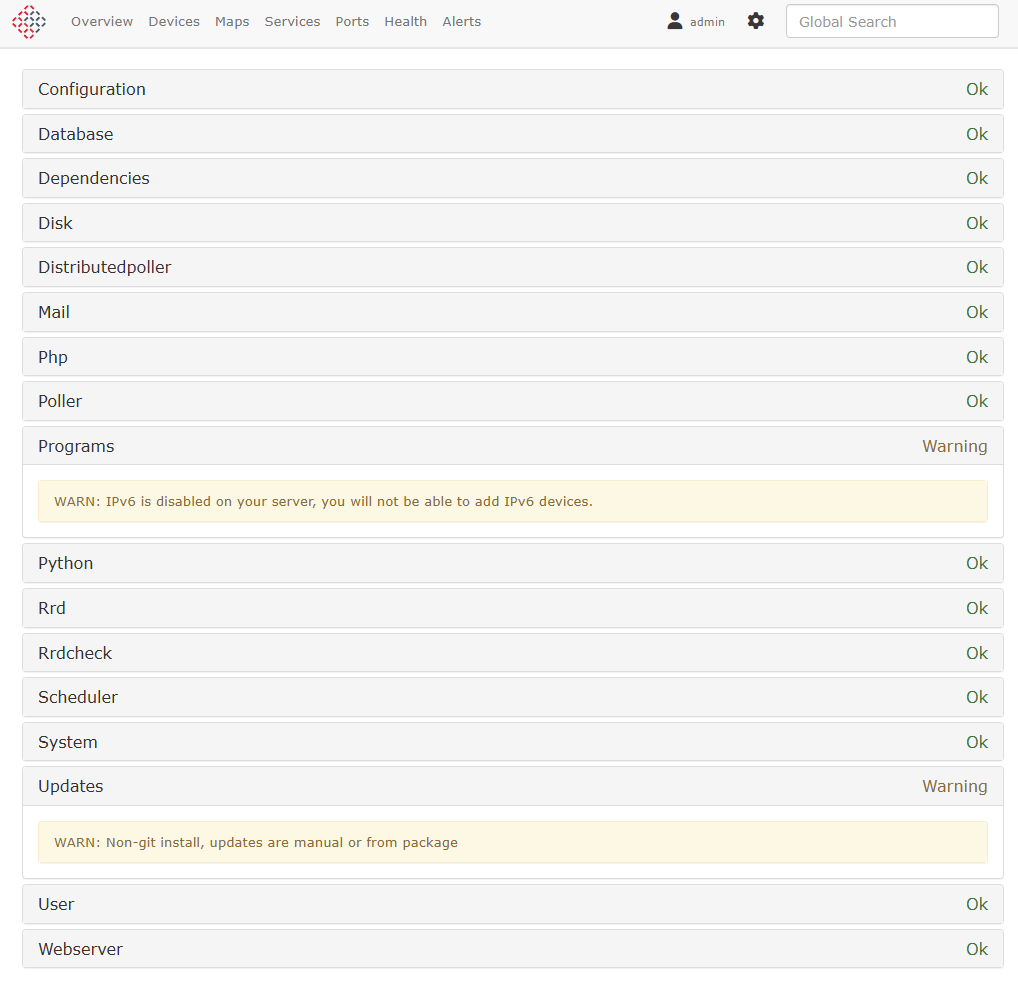
Task: Expand the Rrdcheck section header
Action: (513, 653)
